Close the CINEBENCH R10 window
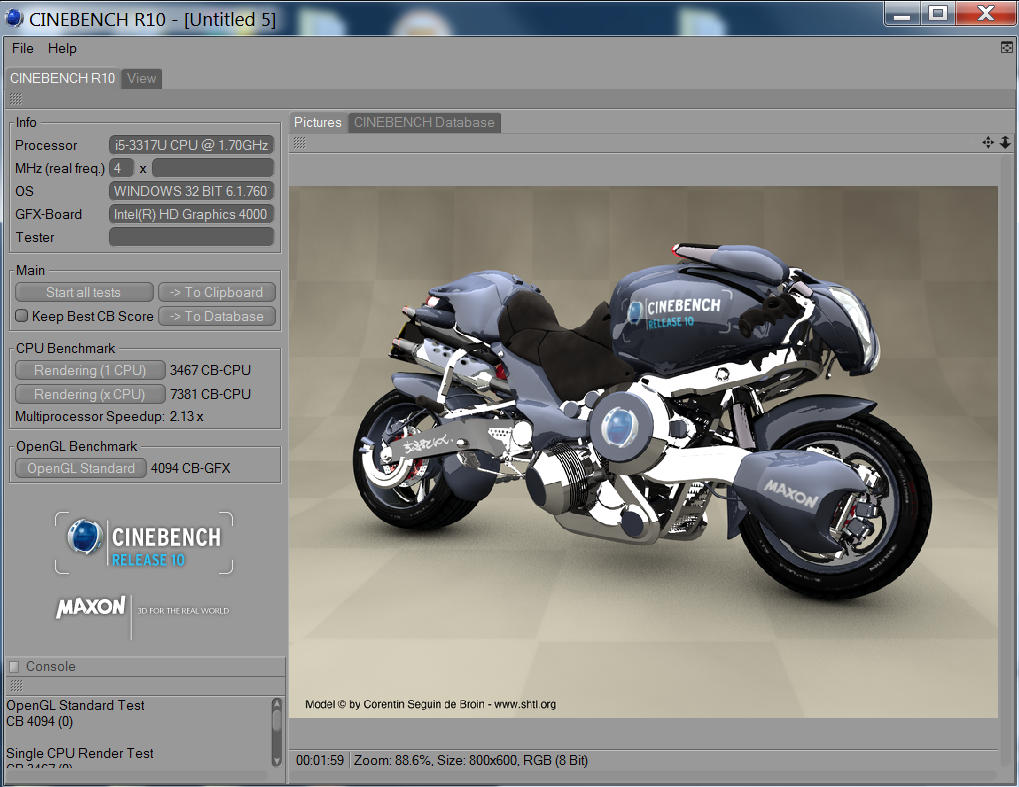This screenshot has width=1019, height=787. (x=986, y=13)
